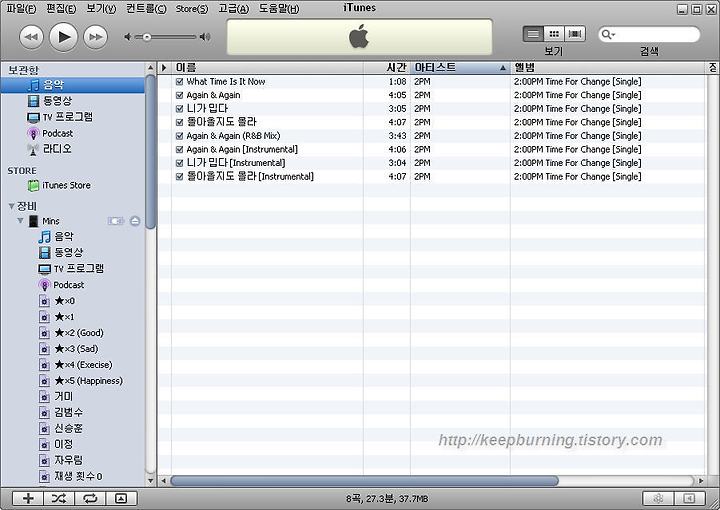Image resolution: width=720 pixels, height=510 pixels.
Task: Open the Store(S) menu
Action: (x=191, y=9)
